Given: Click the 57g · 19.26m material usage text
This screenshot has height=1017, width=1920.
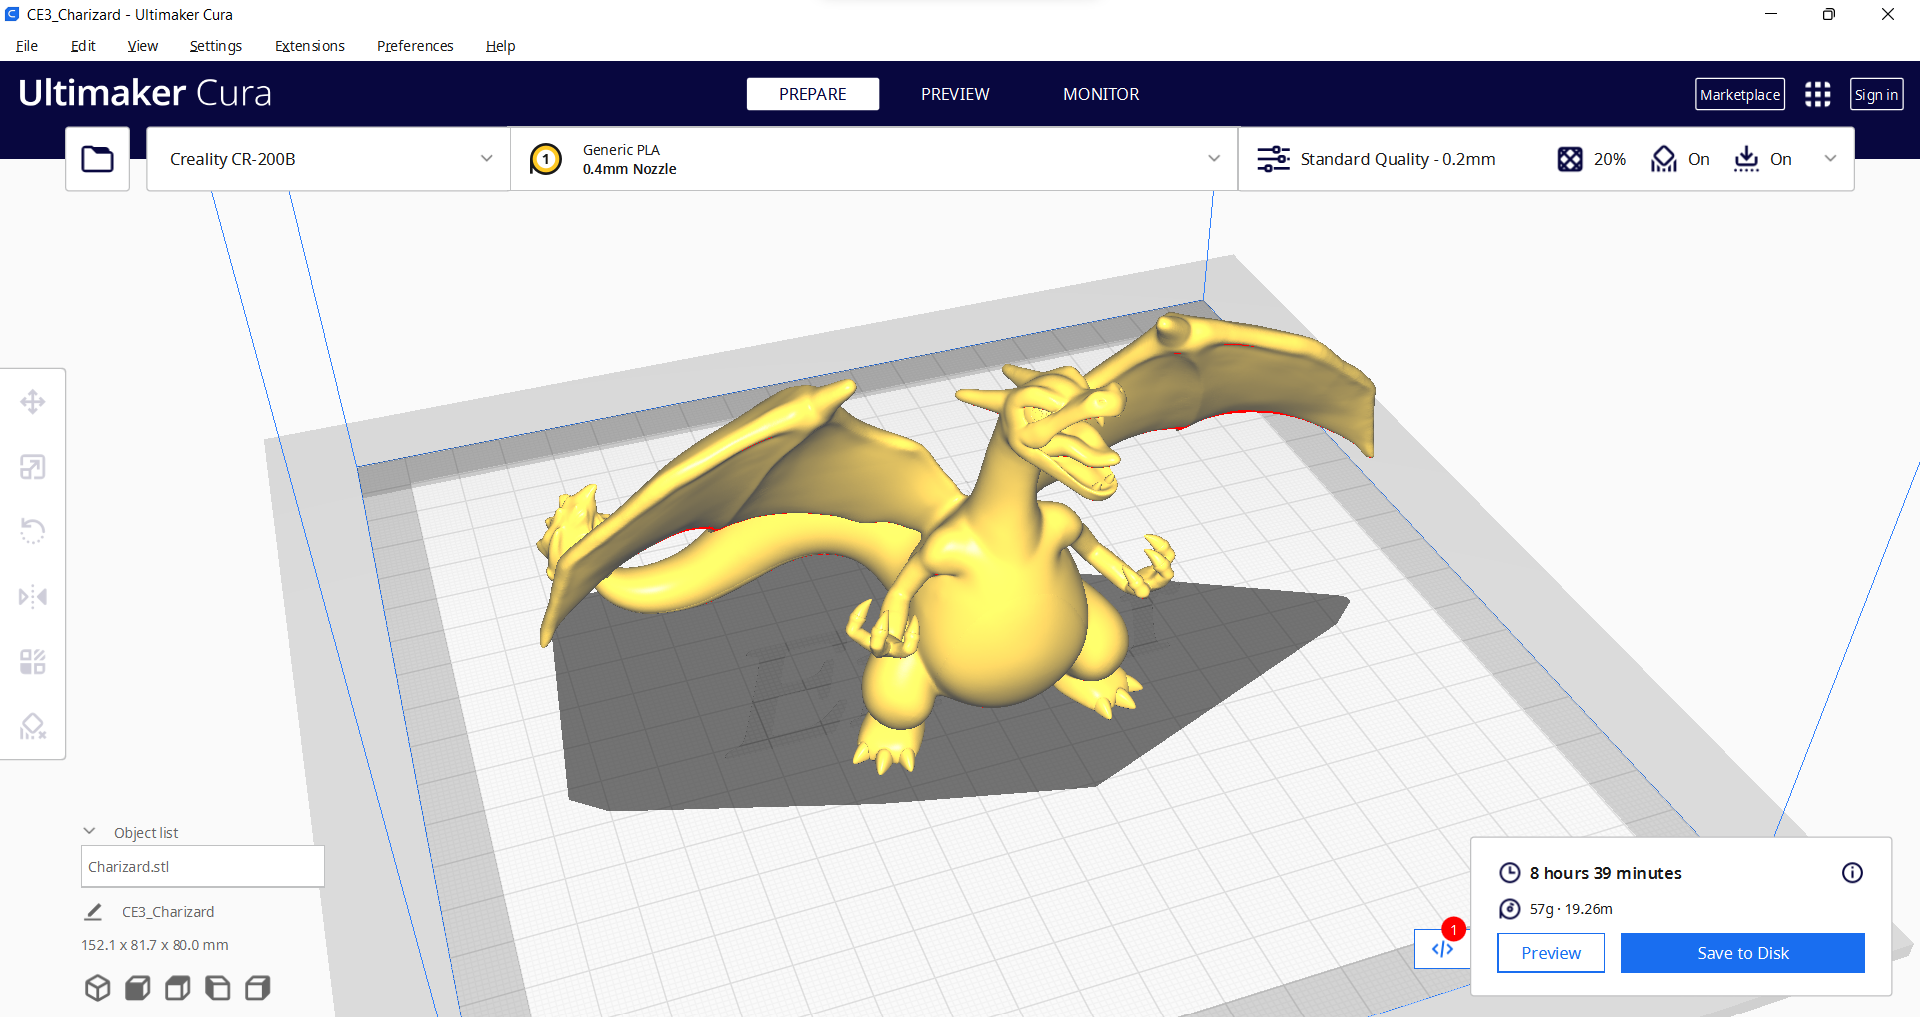Looking at the screenshot, I should tap(1571, 909).
